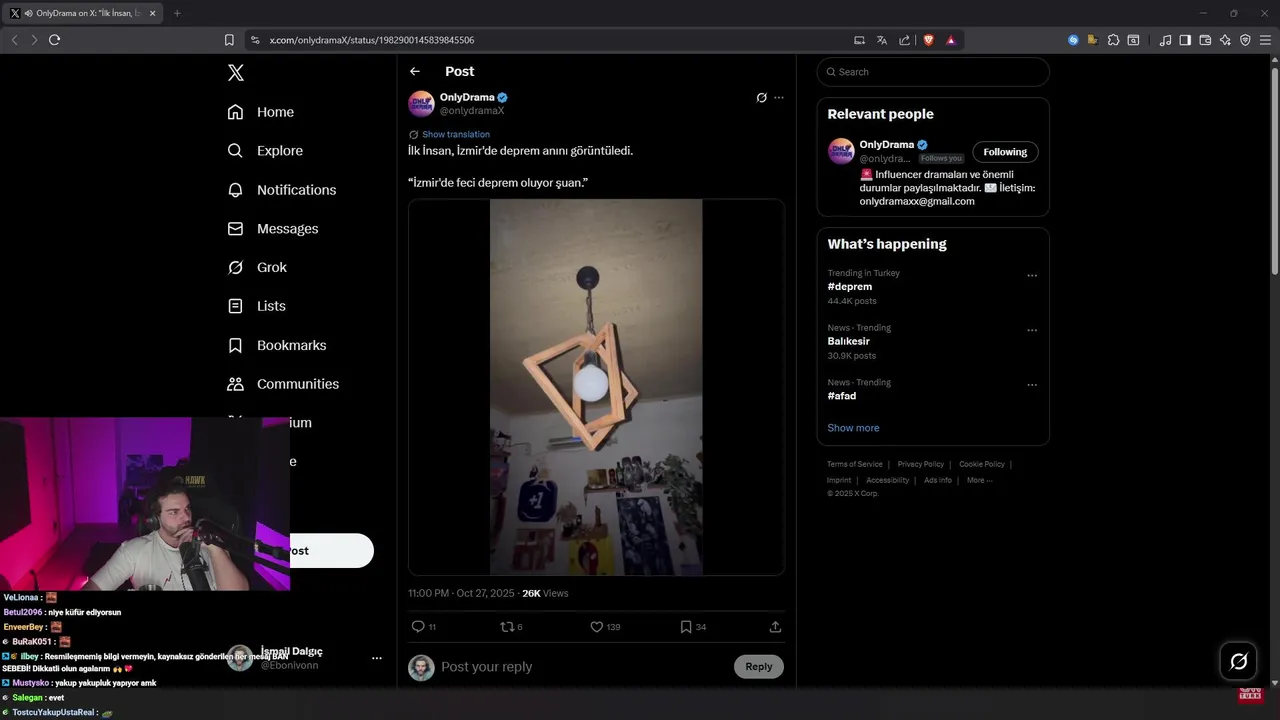Open more options for #deprem trend

click(x=1032, y=276)
